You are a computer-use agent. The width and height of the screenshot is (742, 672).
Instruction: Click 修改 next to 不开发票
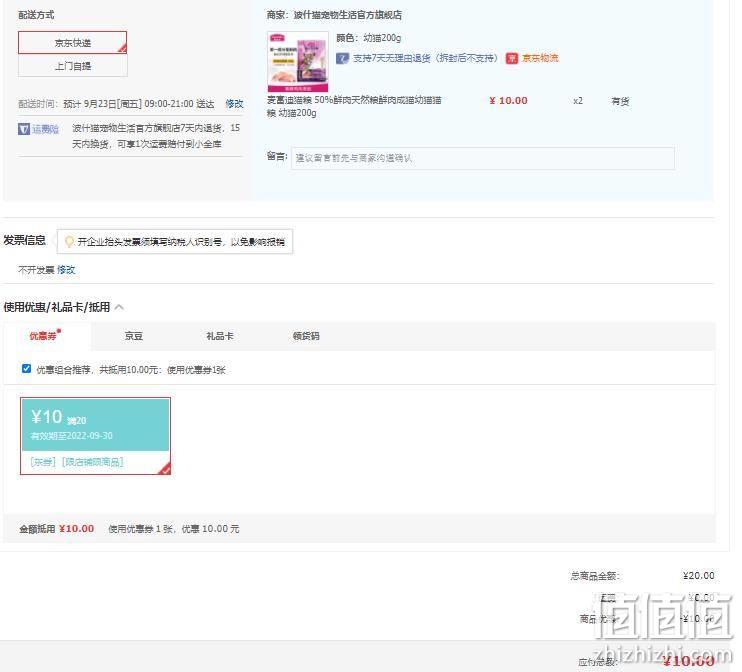tap(66, 270)
